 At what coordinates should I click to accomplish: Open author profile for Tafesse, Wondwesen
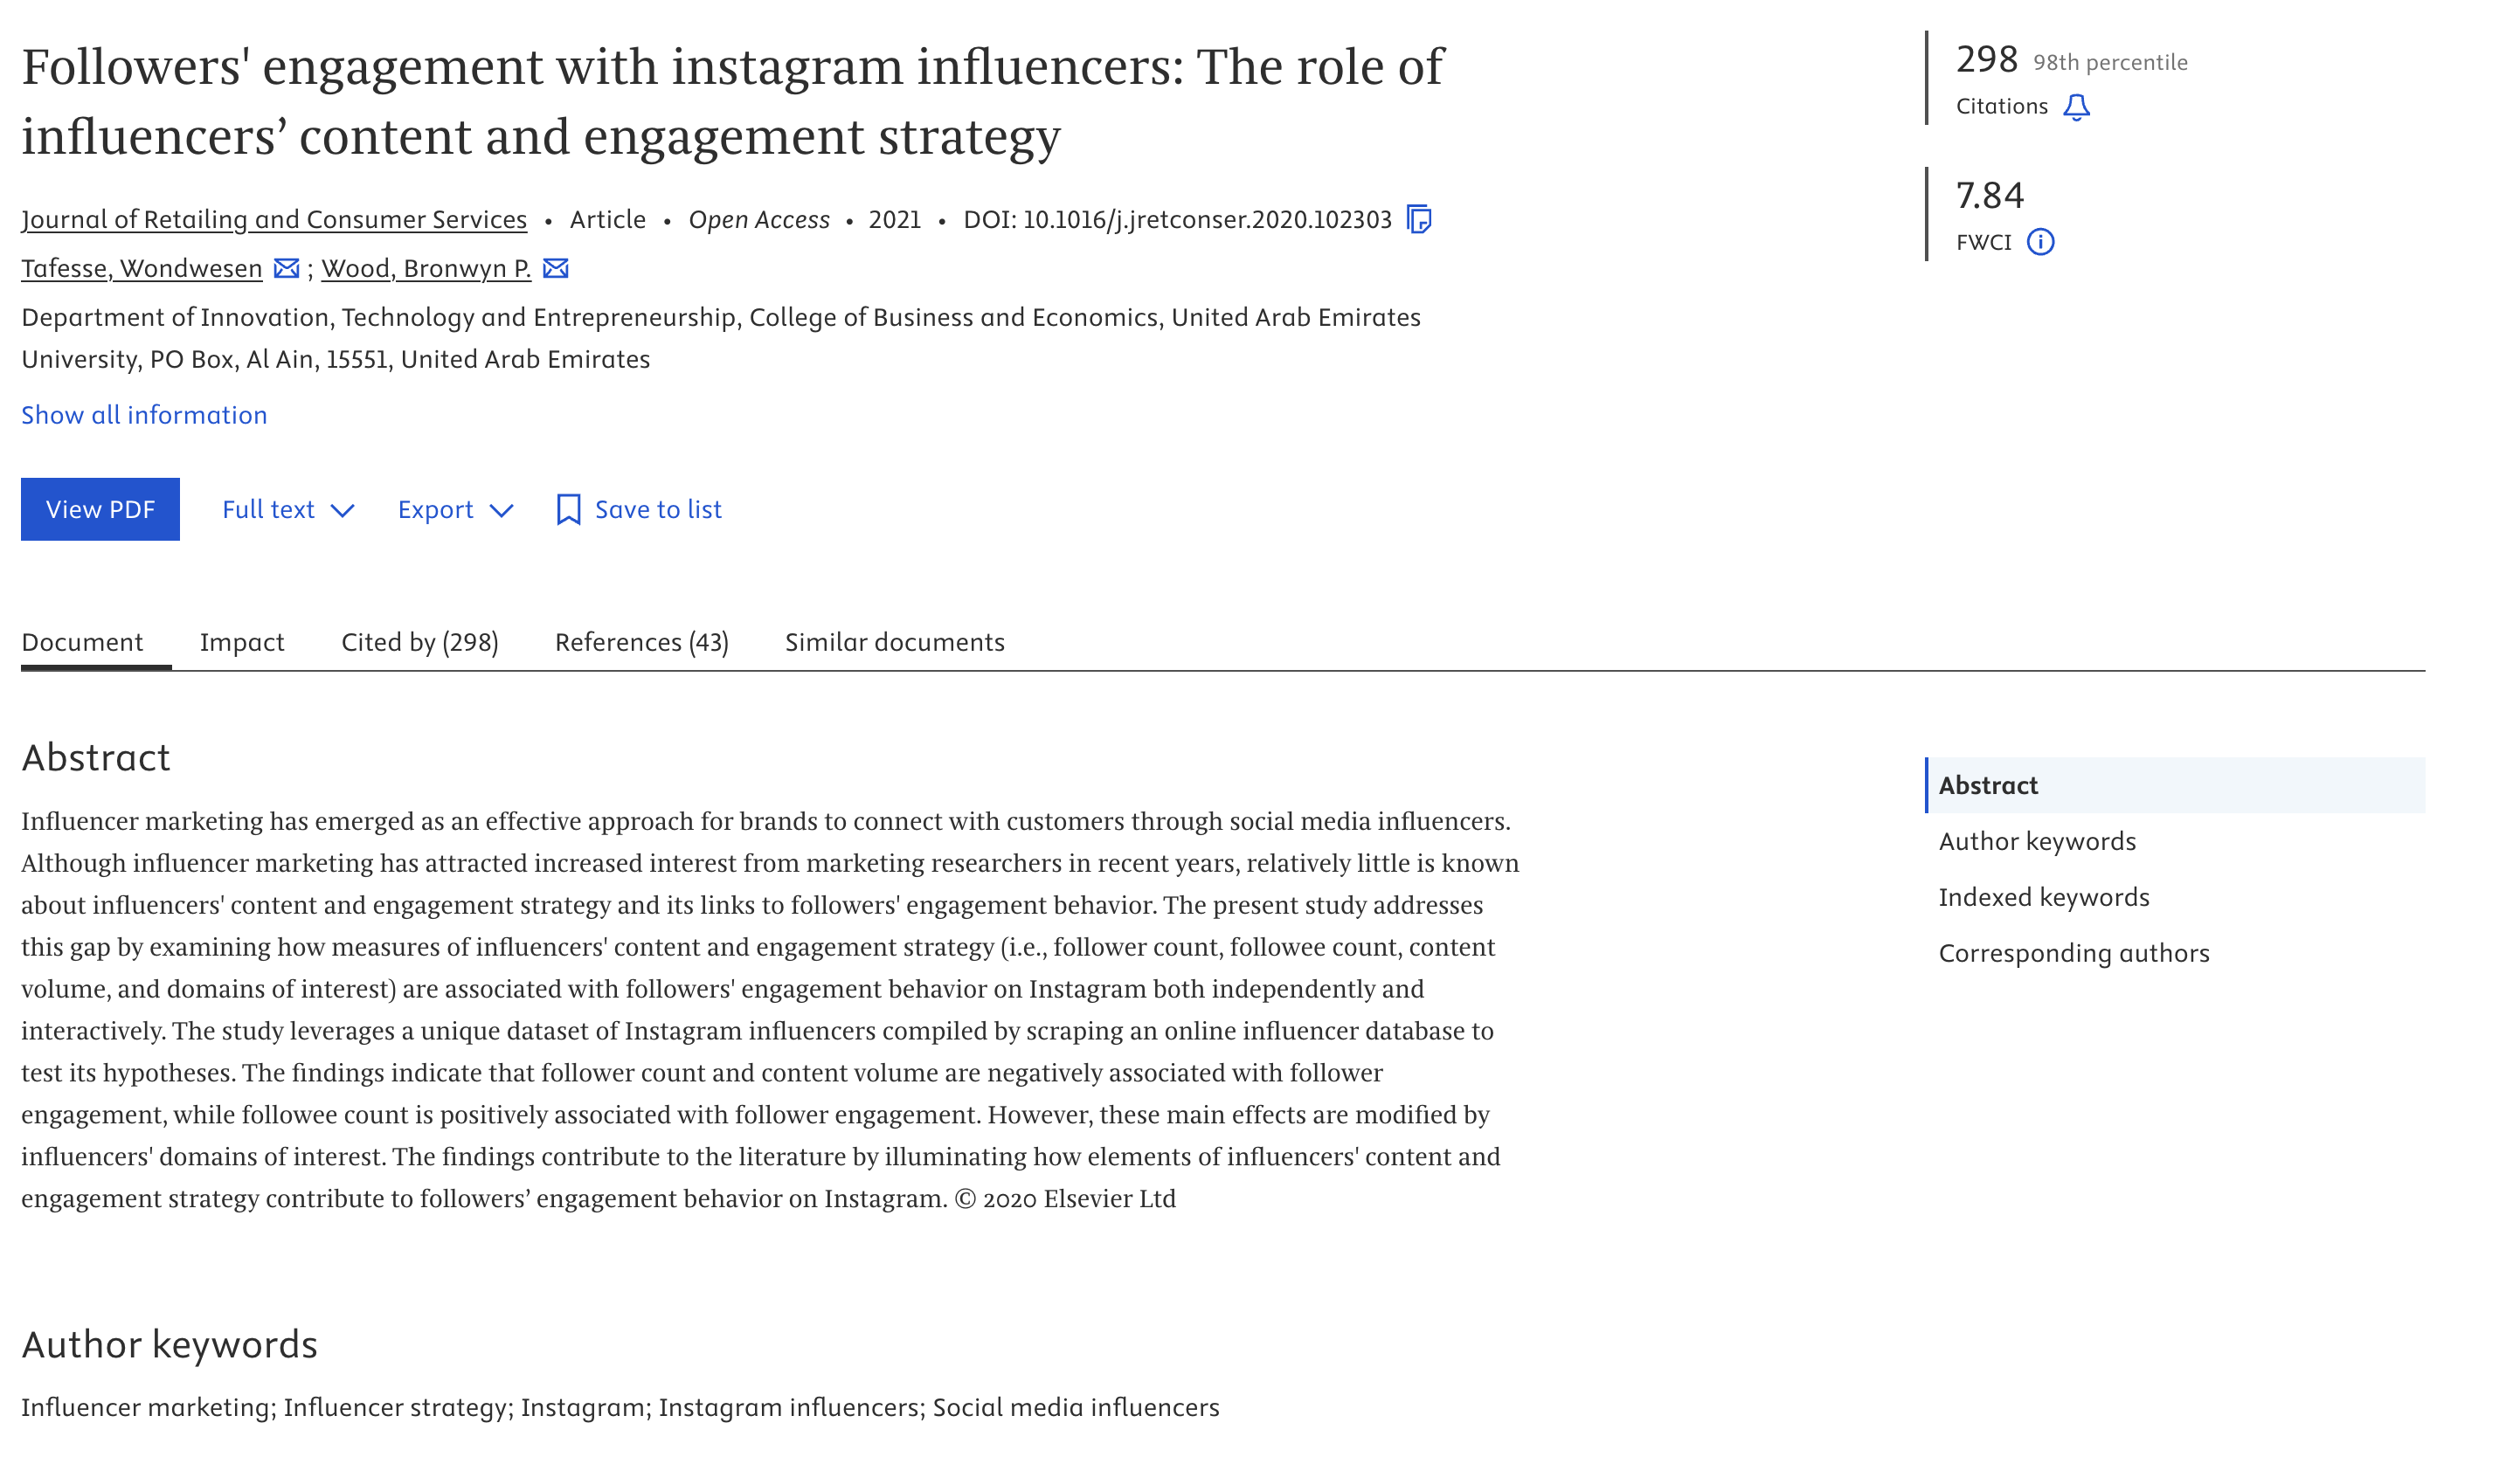[x=142, y=268]
